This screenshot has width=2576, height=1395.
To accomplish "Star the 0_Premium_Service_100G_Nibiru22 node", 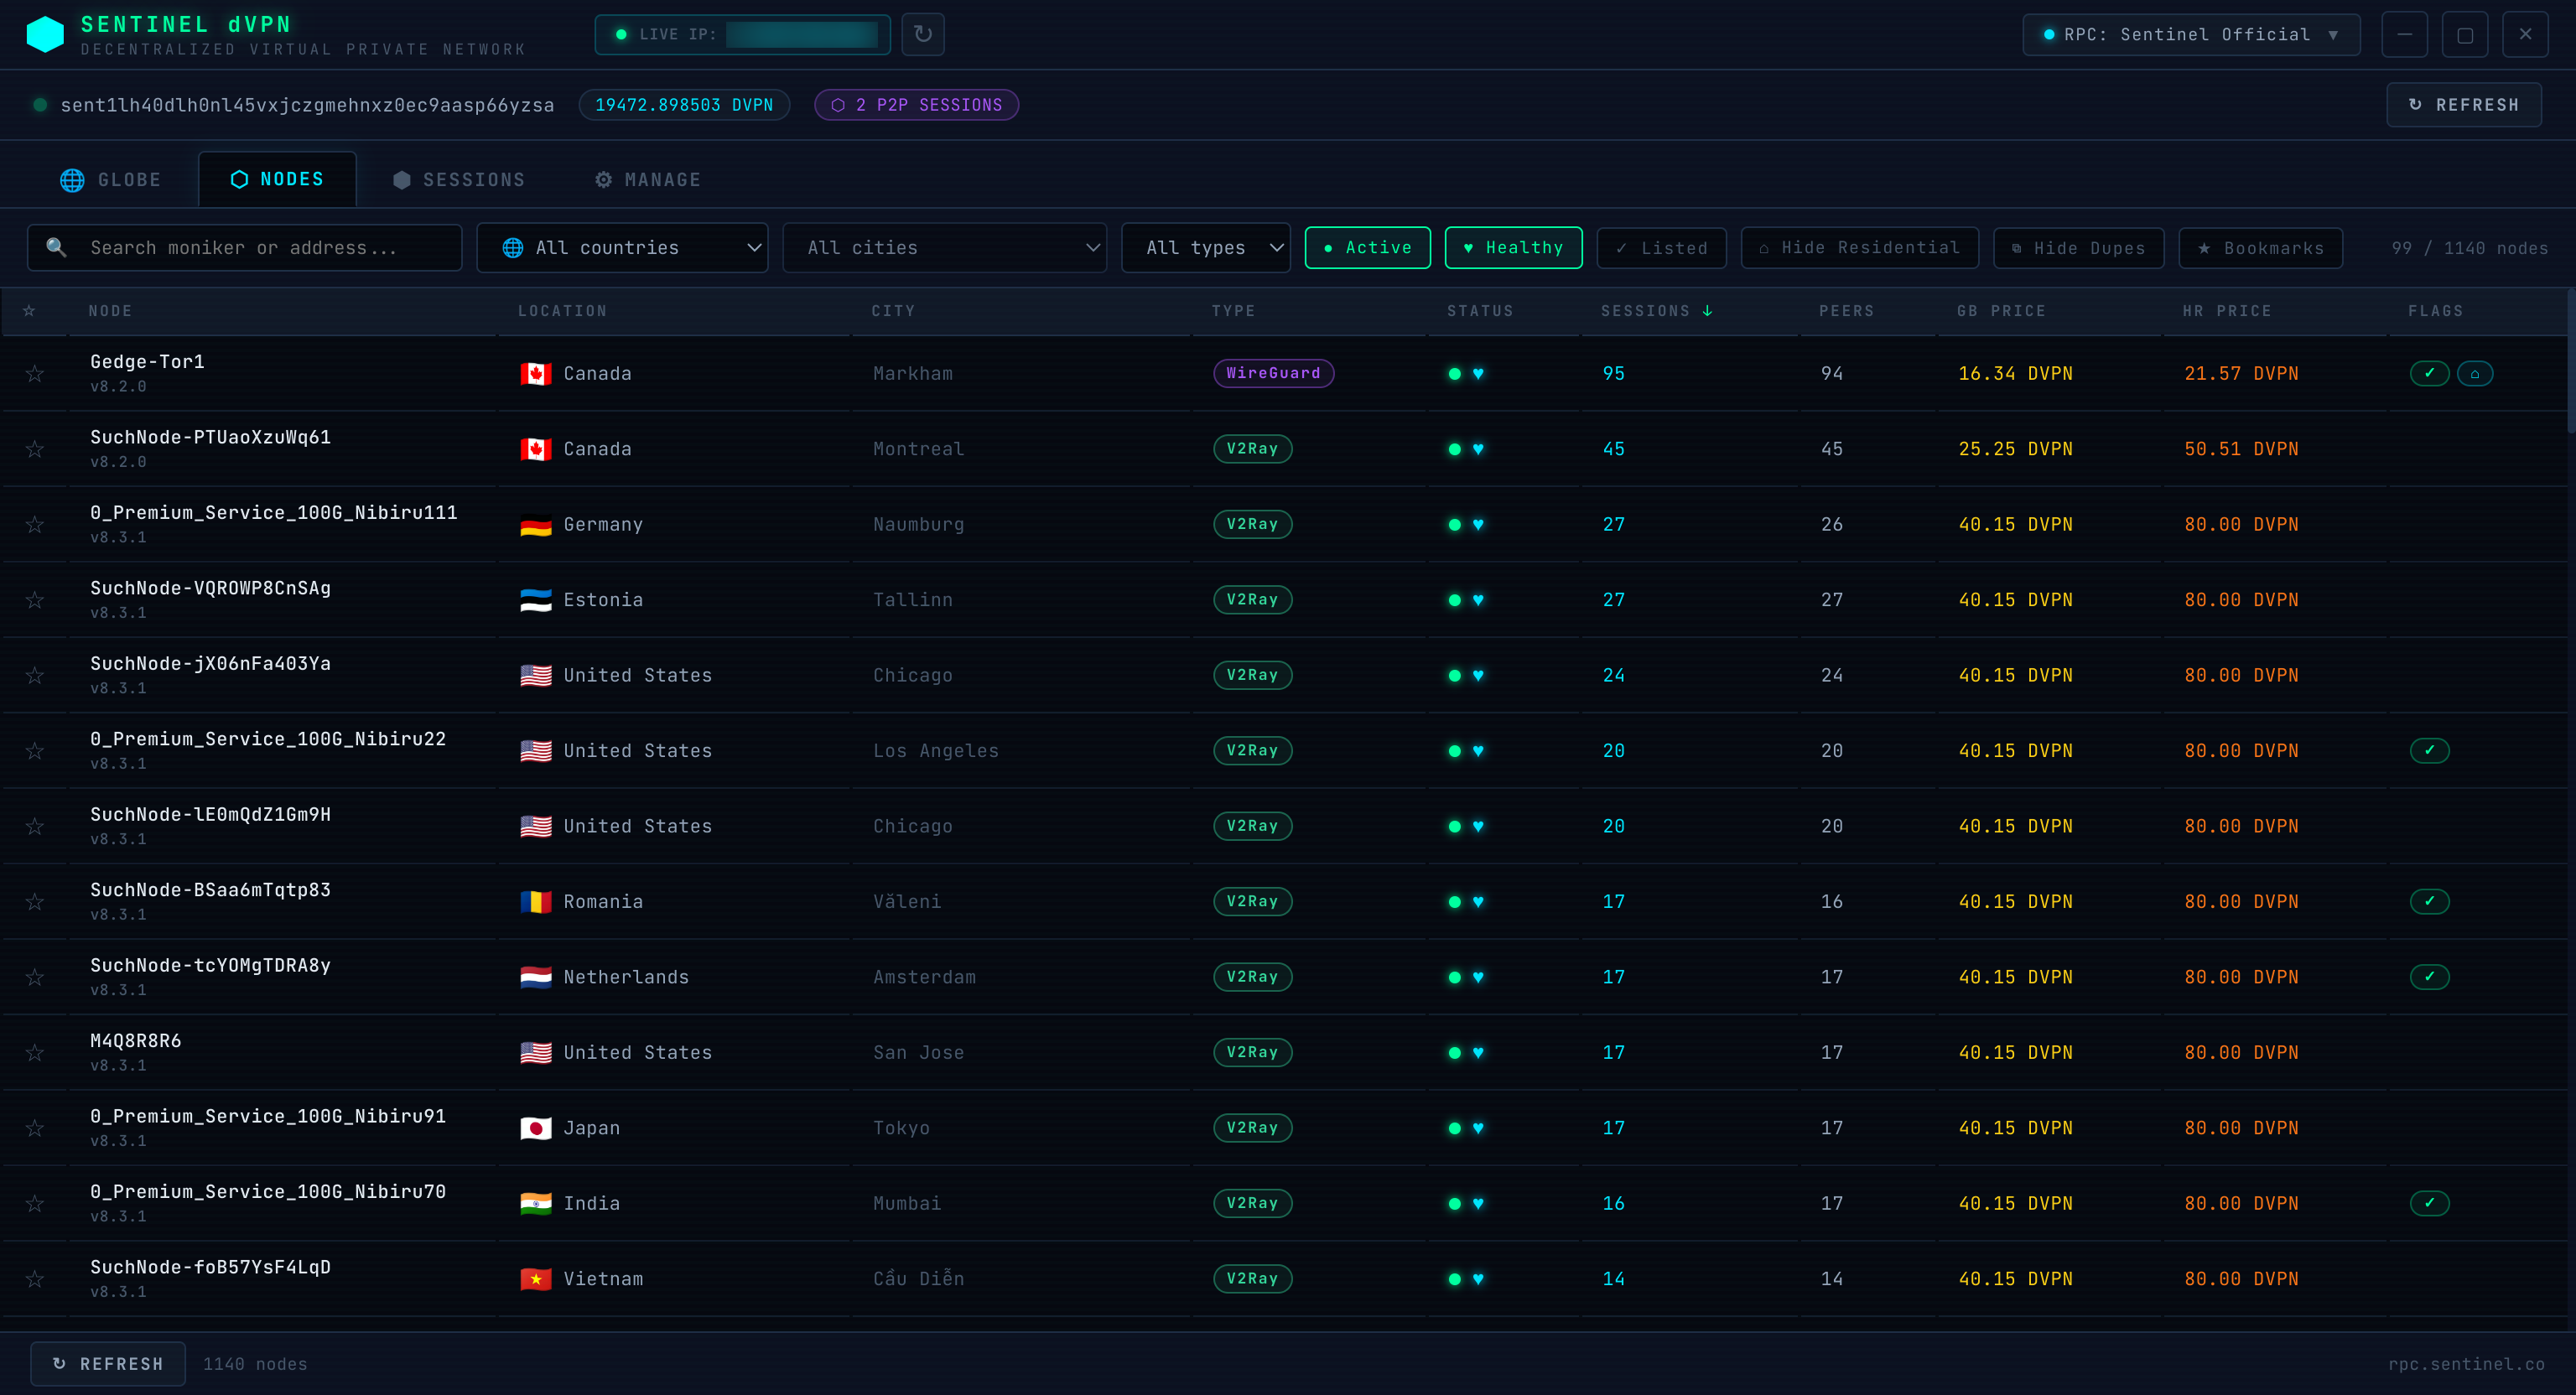I will click(x=35, y=751).
